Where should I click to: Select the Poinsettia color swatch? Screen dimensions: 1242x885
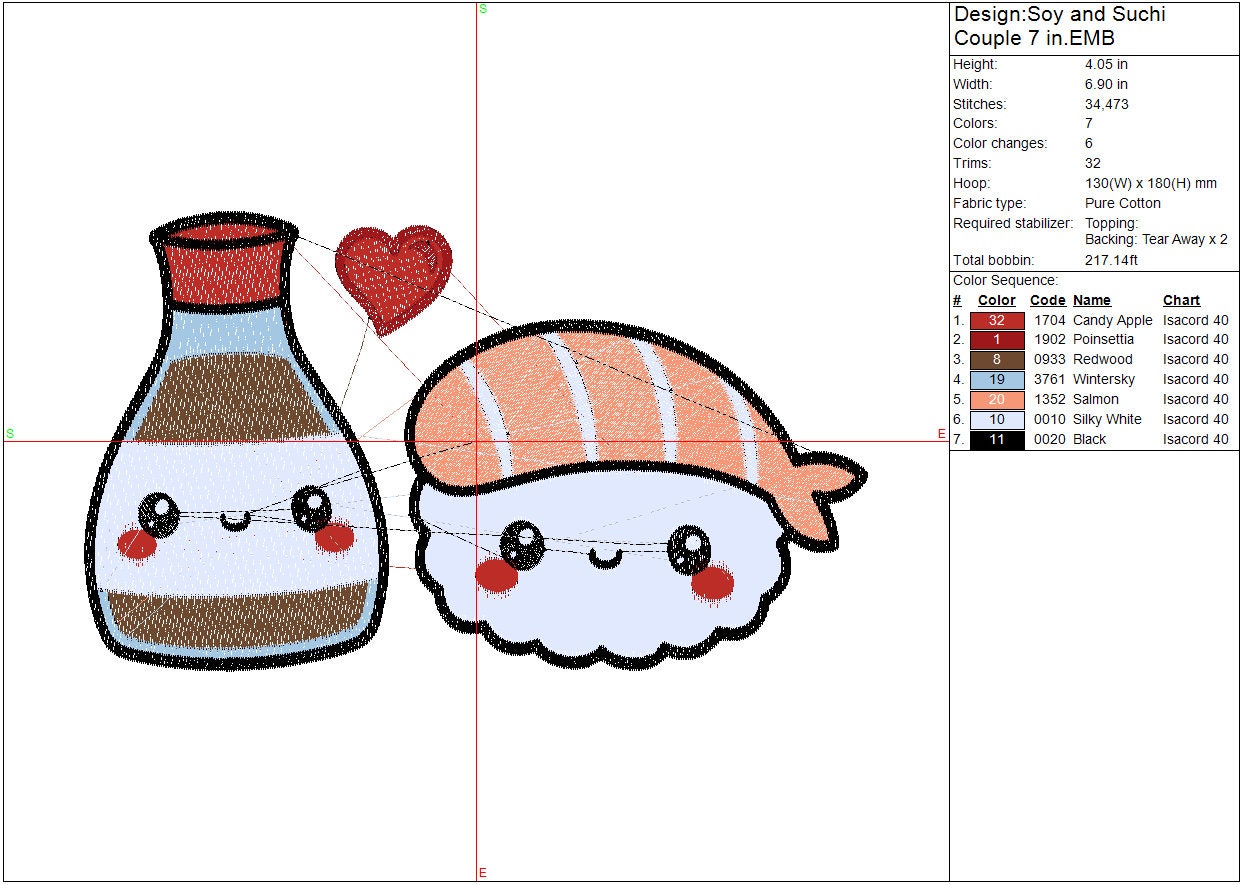pos(997,340)
